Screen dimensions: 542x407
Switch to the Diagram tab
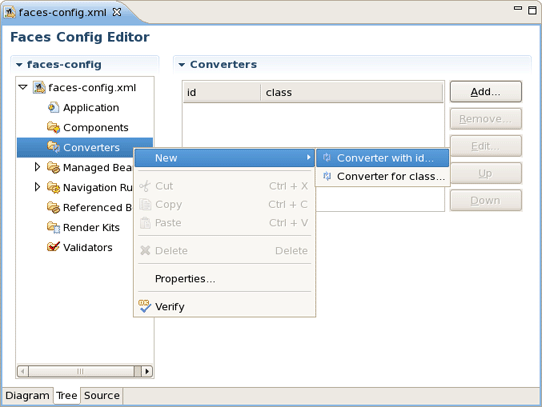27,395
